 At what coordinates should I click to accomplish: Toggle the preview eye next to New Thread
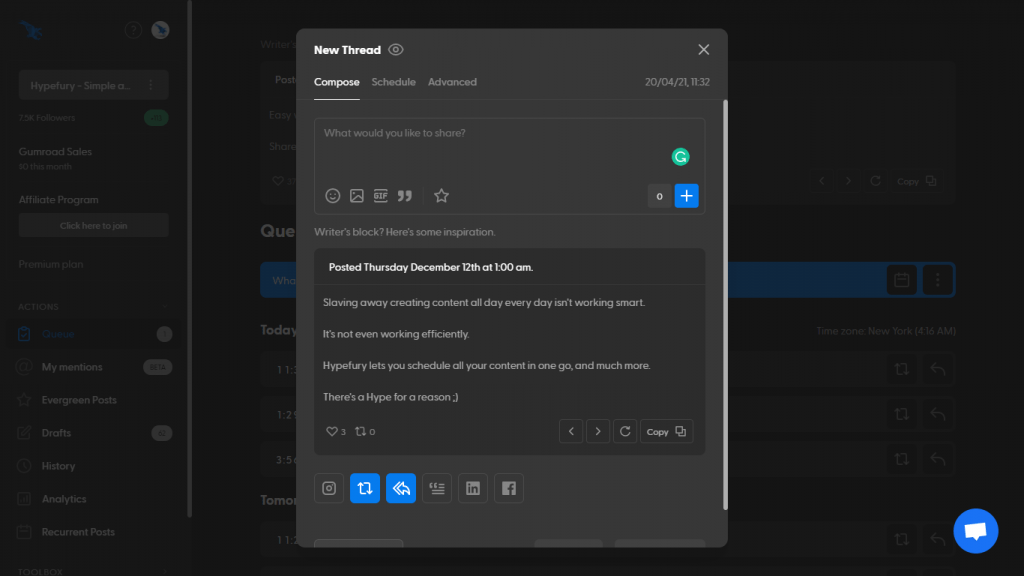point(396,50)
